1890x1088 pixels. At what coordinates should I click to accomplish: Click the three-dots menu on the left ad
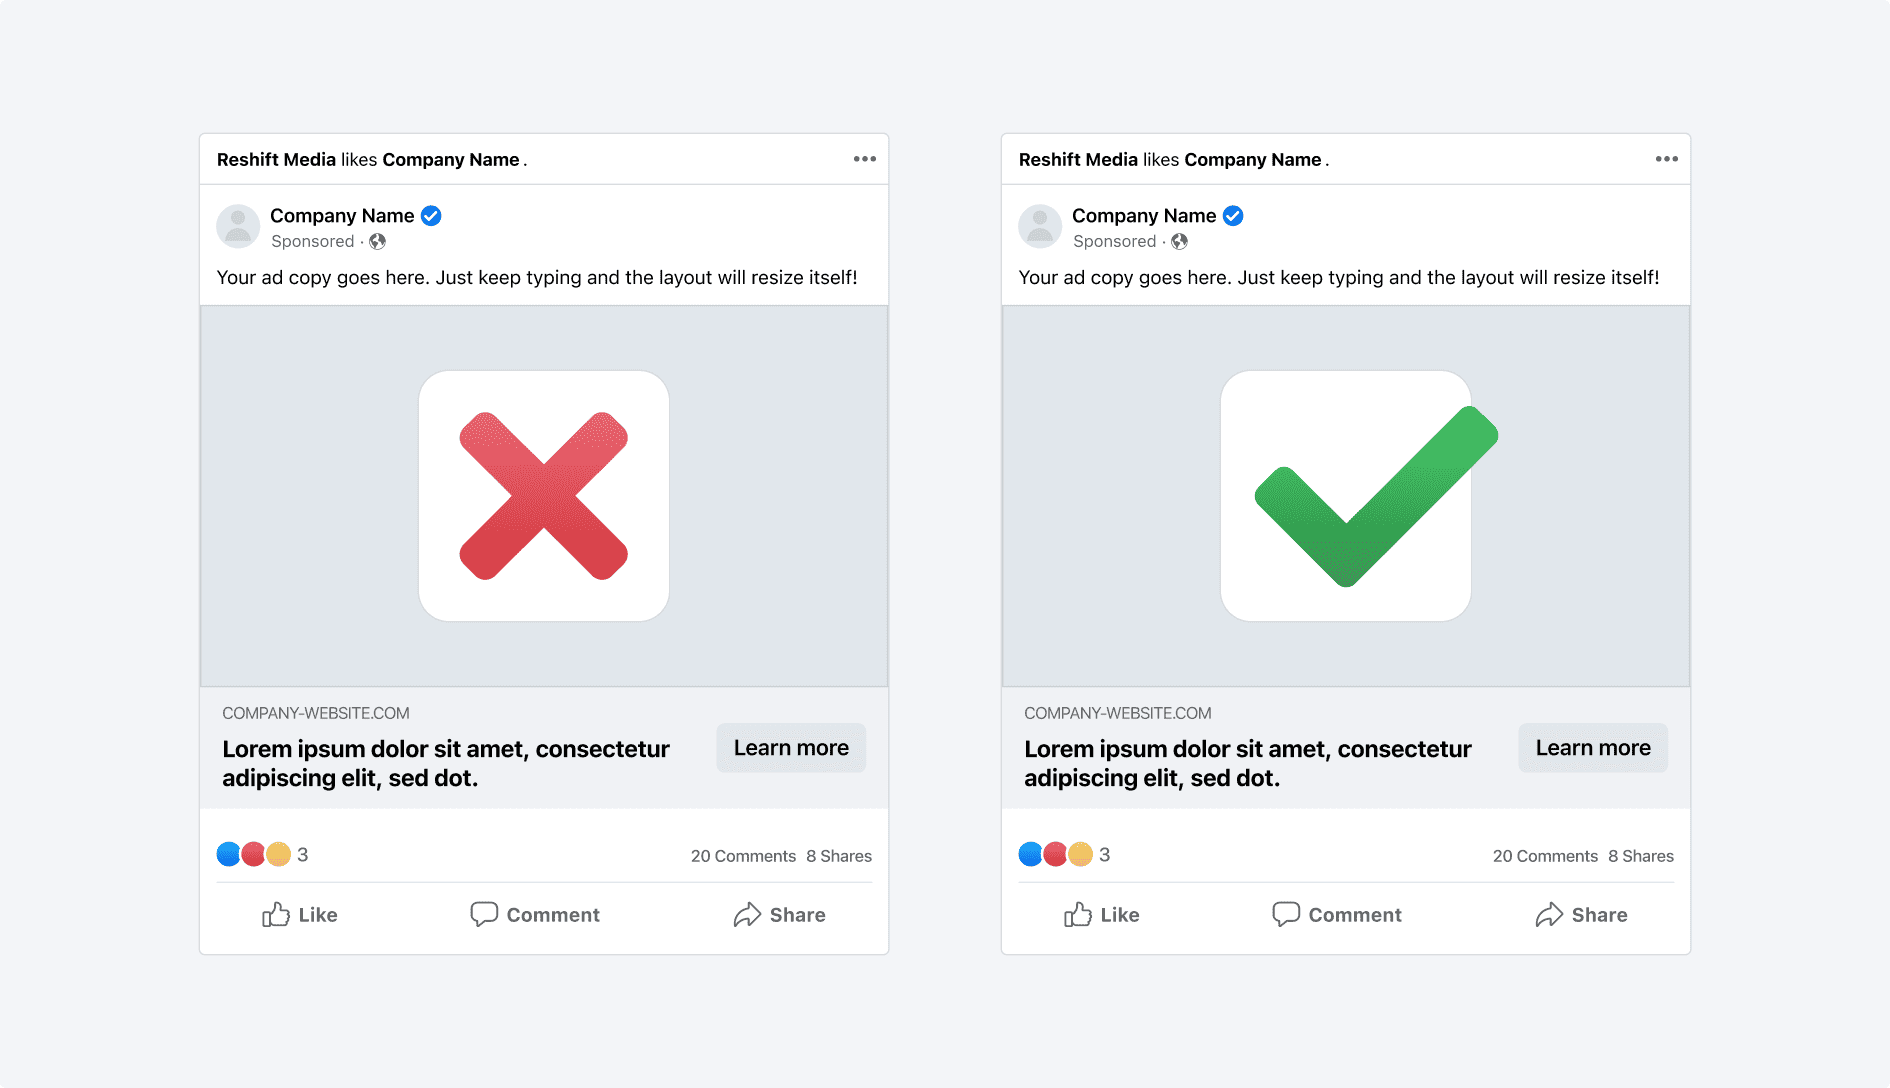tap(864, 158)
